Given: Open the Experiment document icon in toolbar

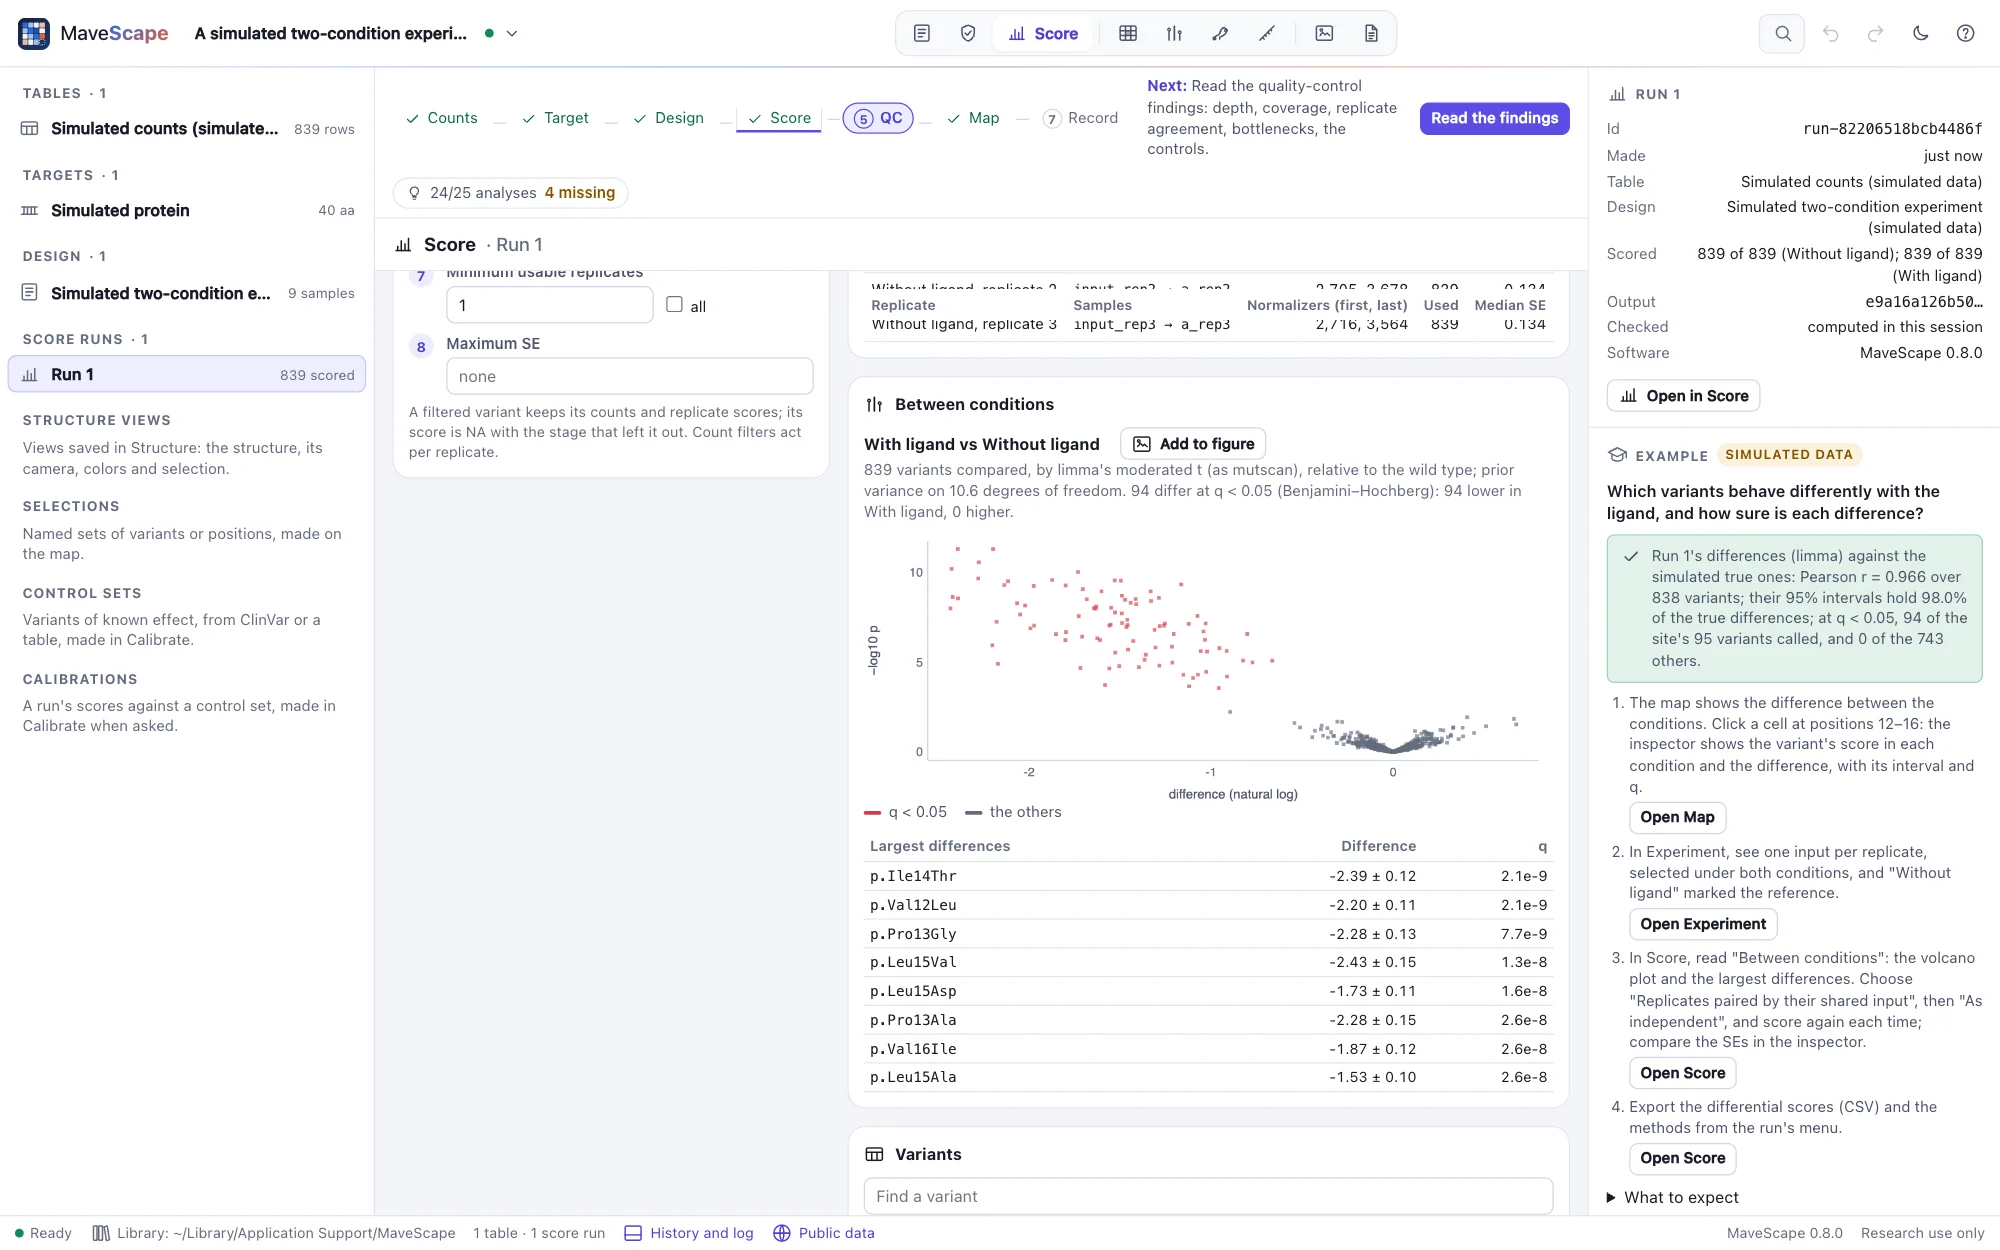Looking at the screenshot, I should pos(922,33).
